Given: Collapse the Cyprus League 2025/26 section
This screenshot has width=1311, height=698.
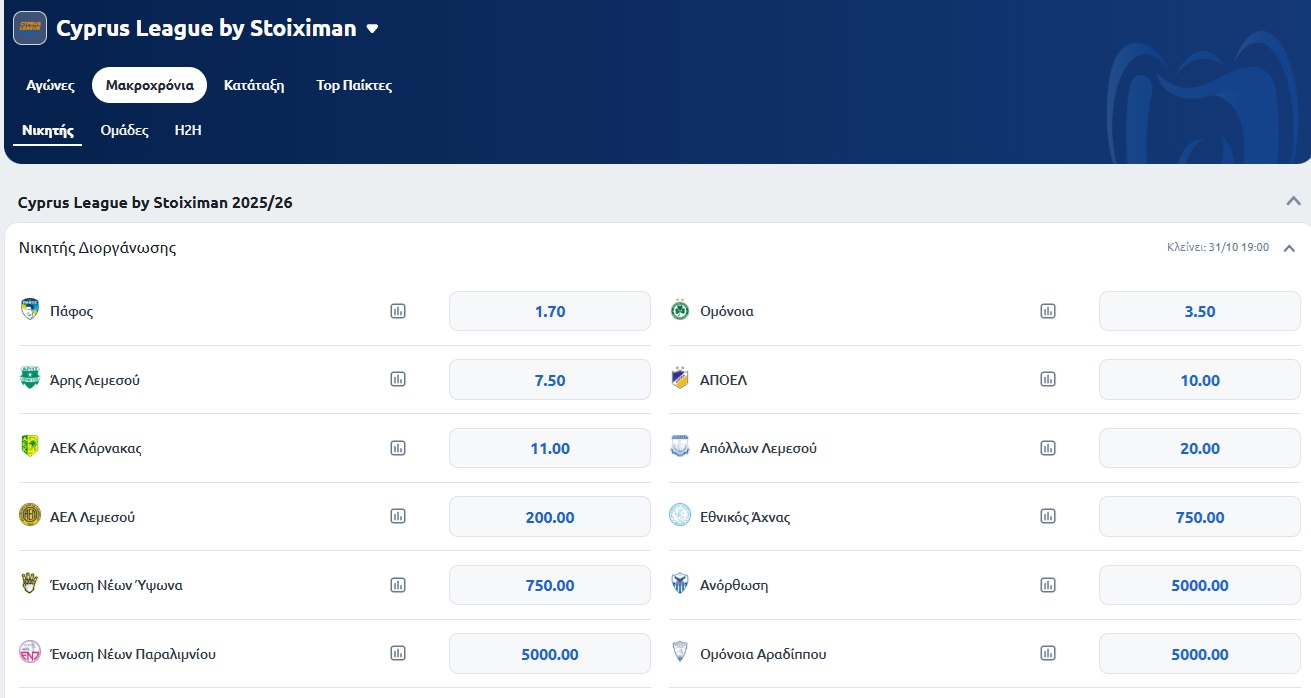Looking at the screenshot, I should pos(1293,201).
